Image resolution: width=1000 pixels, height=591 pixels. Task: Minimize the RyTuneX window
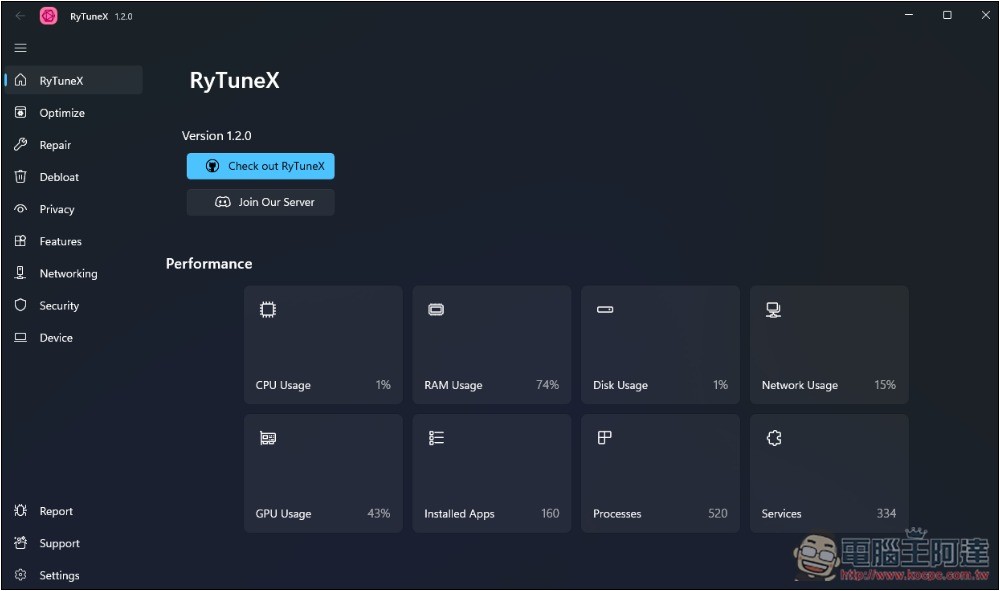[909, 15]
